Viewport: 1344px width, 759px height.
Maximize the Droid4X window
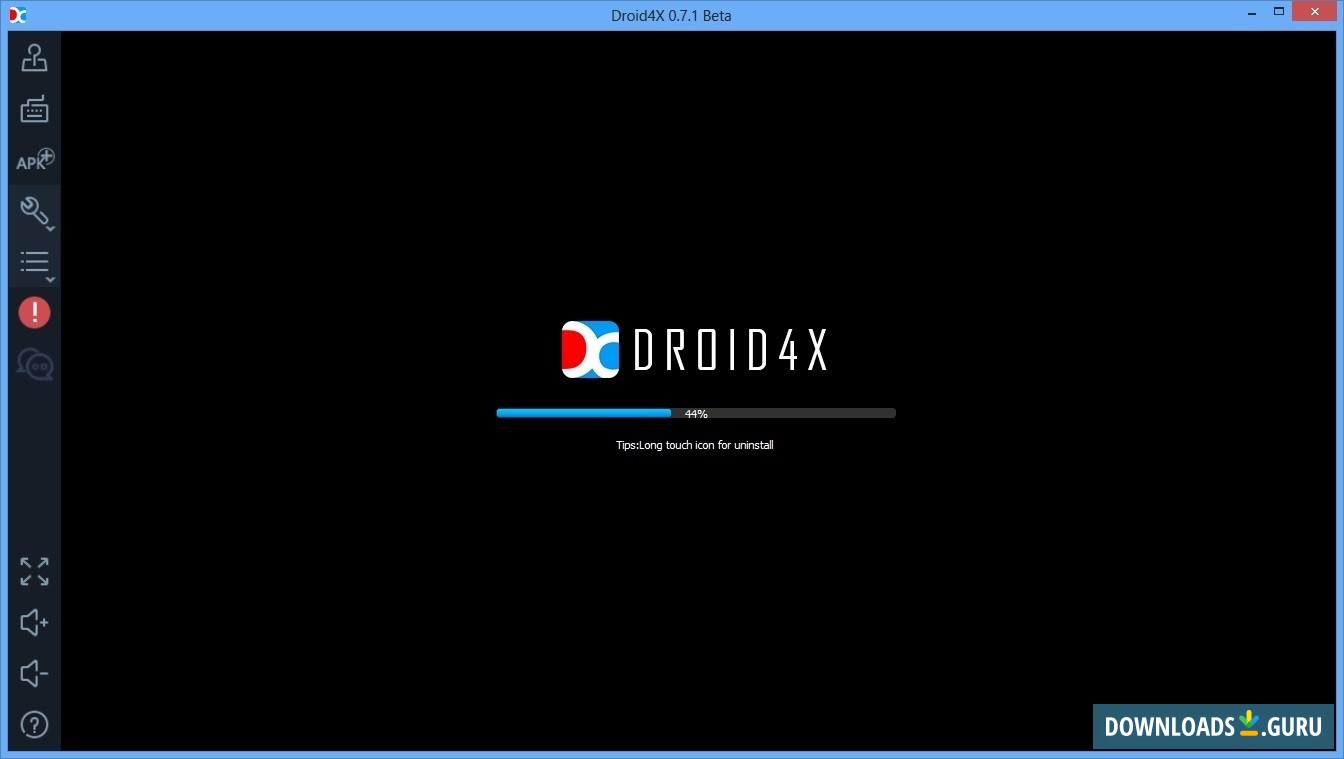[1279, 12]
